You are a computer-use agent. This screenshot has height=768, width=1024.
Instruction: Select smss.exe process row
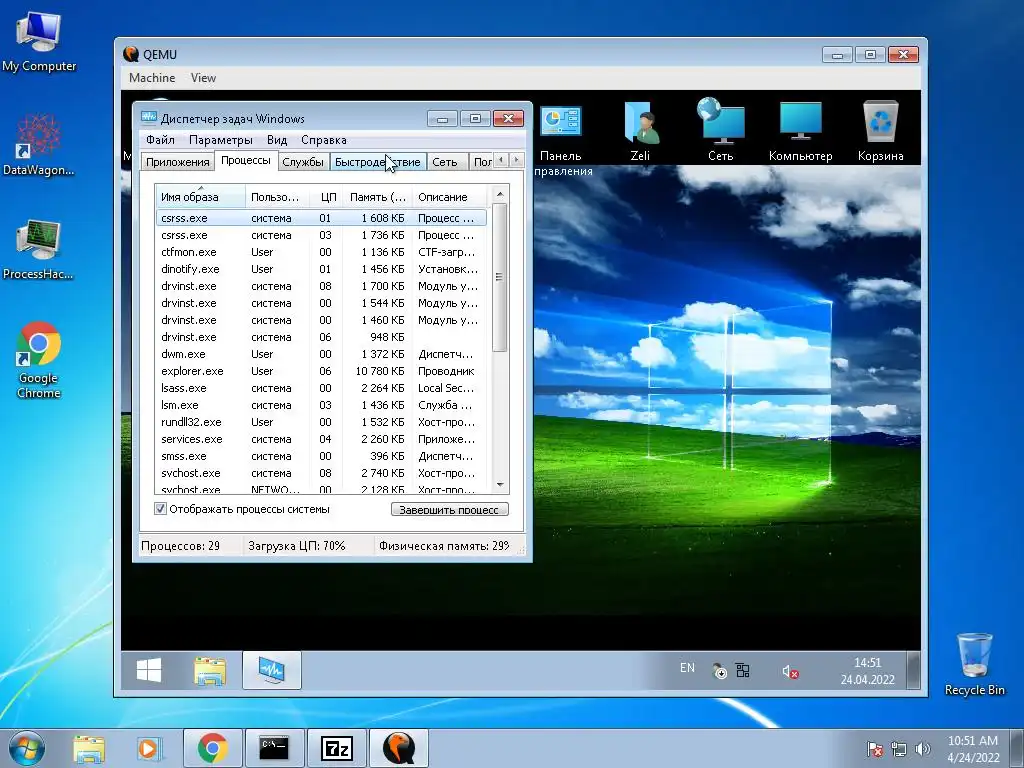coord(321,456)
